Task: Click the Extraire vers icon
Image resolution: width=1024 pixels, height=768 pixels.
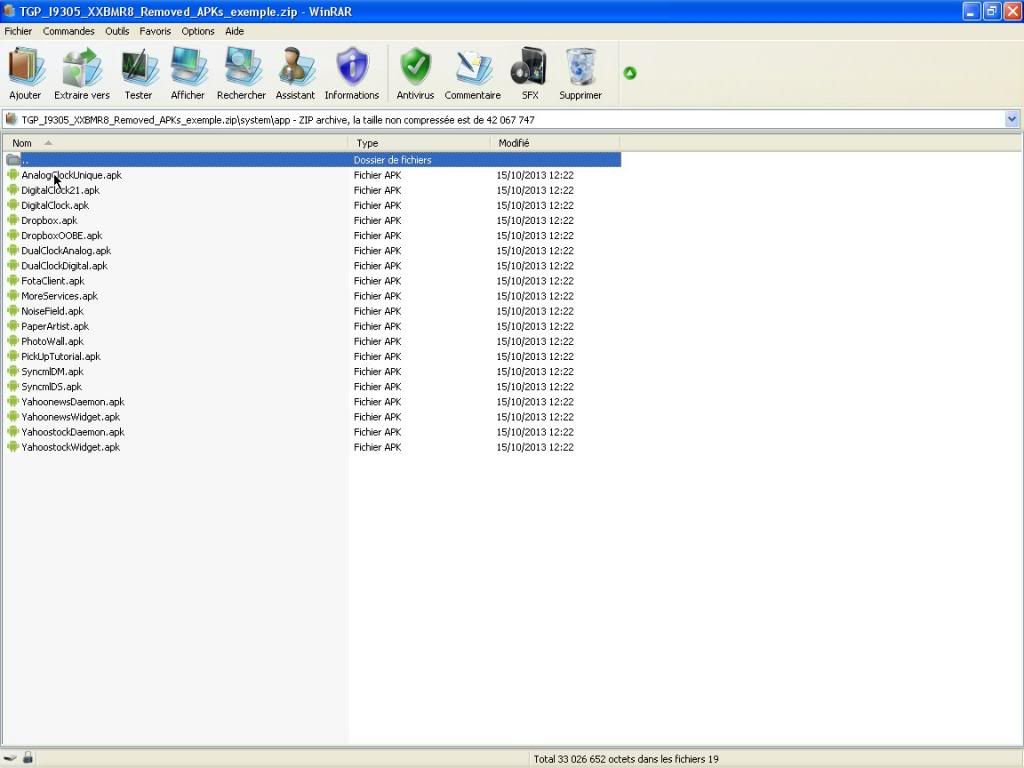Action: [82, 73]
